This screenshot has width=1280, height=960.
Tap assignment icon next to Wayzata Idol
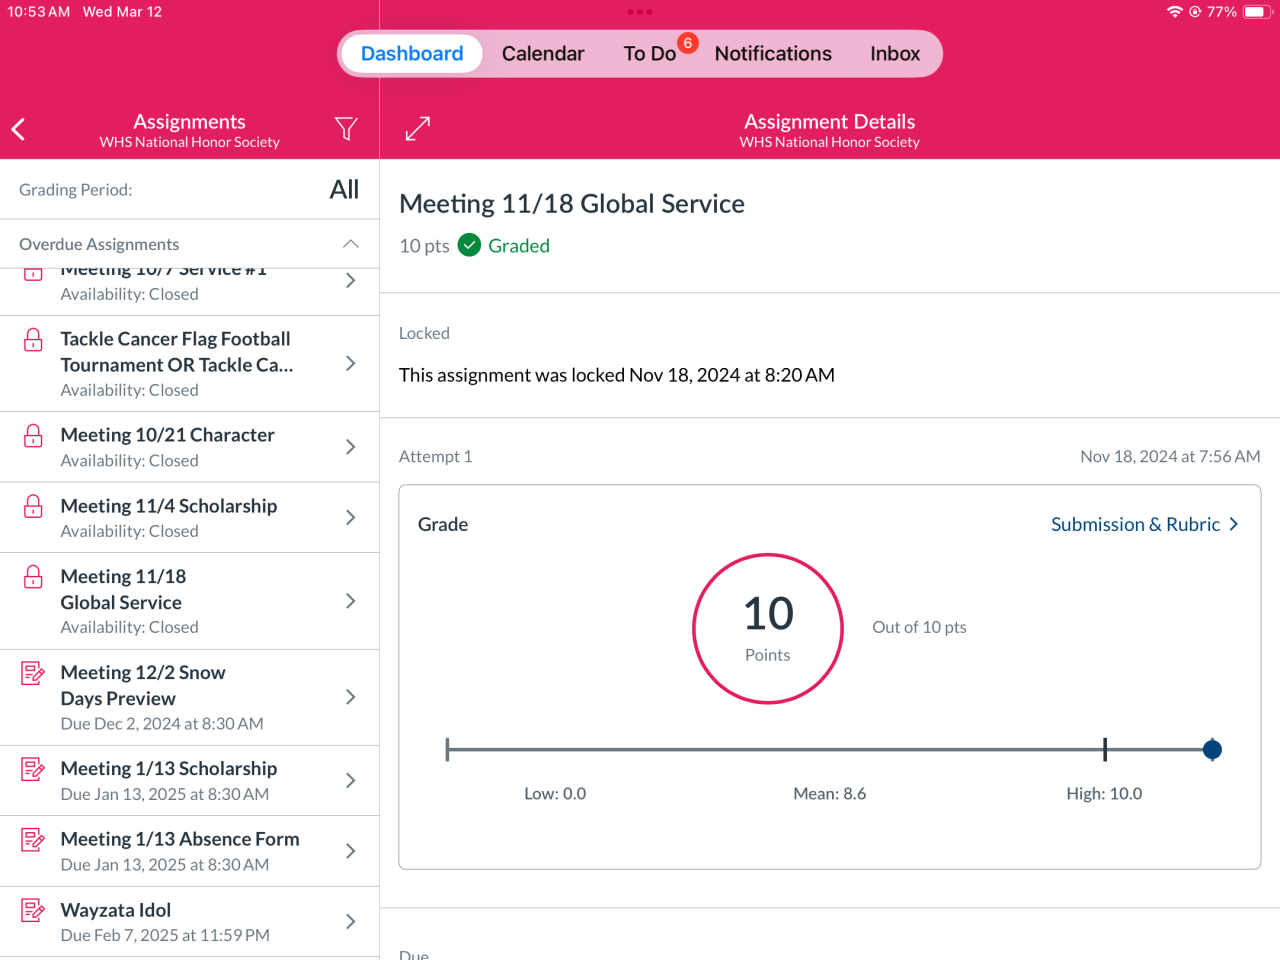click(x=33, y=910)
